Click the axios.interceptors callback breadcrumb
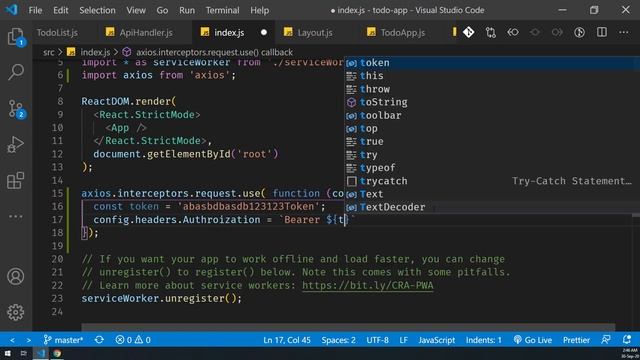This screenshot has width=640, height=360. click(214, 52)
